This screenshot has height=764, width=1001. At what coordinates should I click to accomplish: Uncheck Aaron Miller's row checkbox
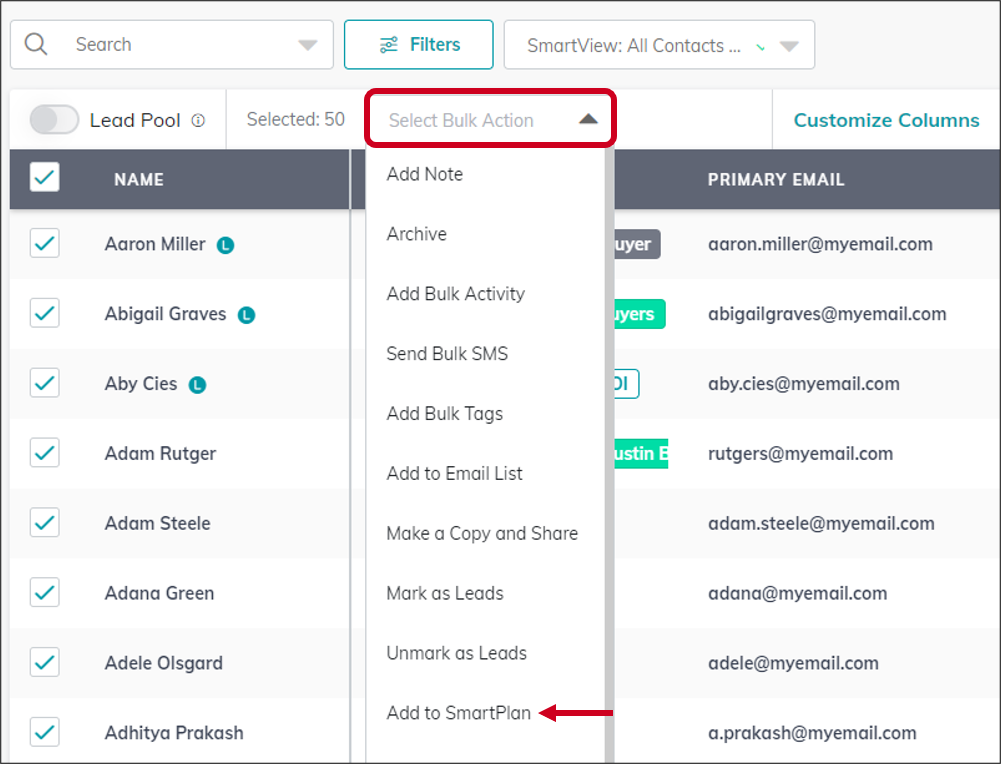click(x=45, y=243)
